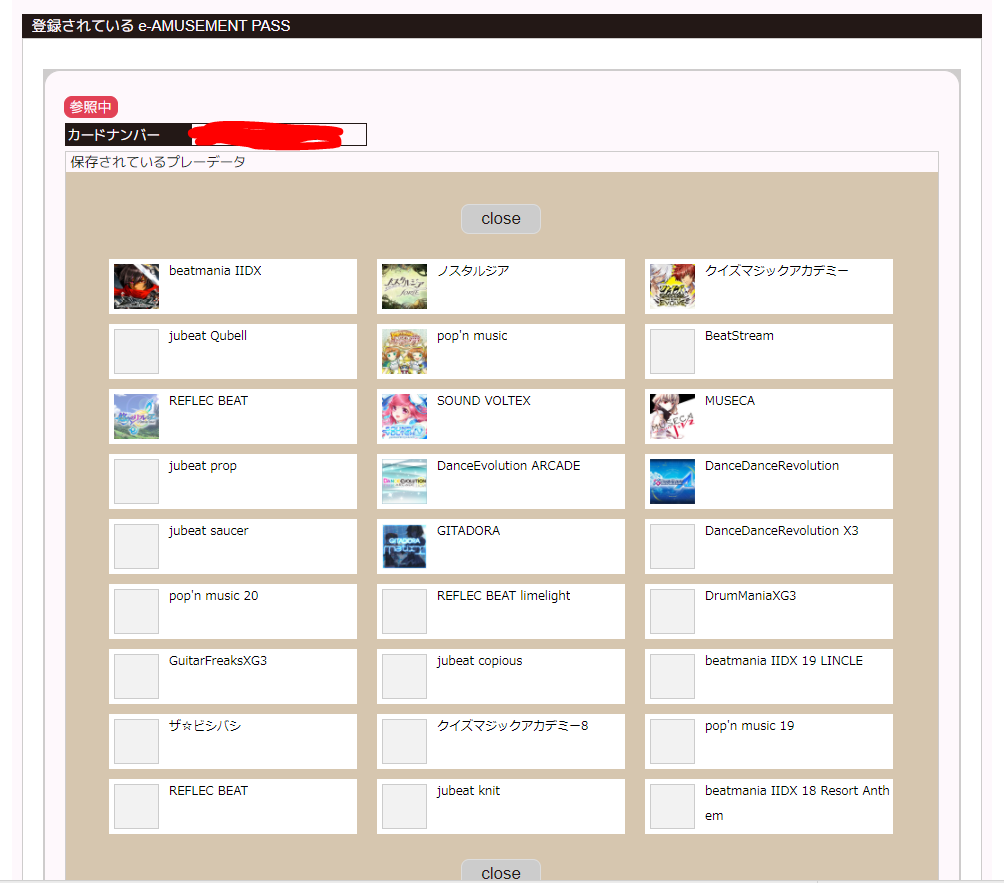Click the DanceDanceRevolution blue icon
Viewport: 1004px width, 883px height.
[672, 482]
